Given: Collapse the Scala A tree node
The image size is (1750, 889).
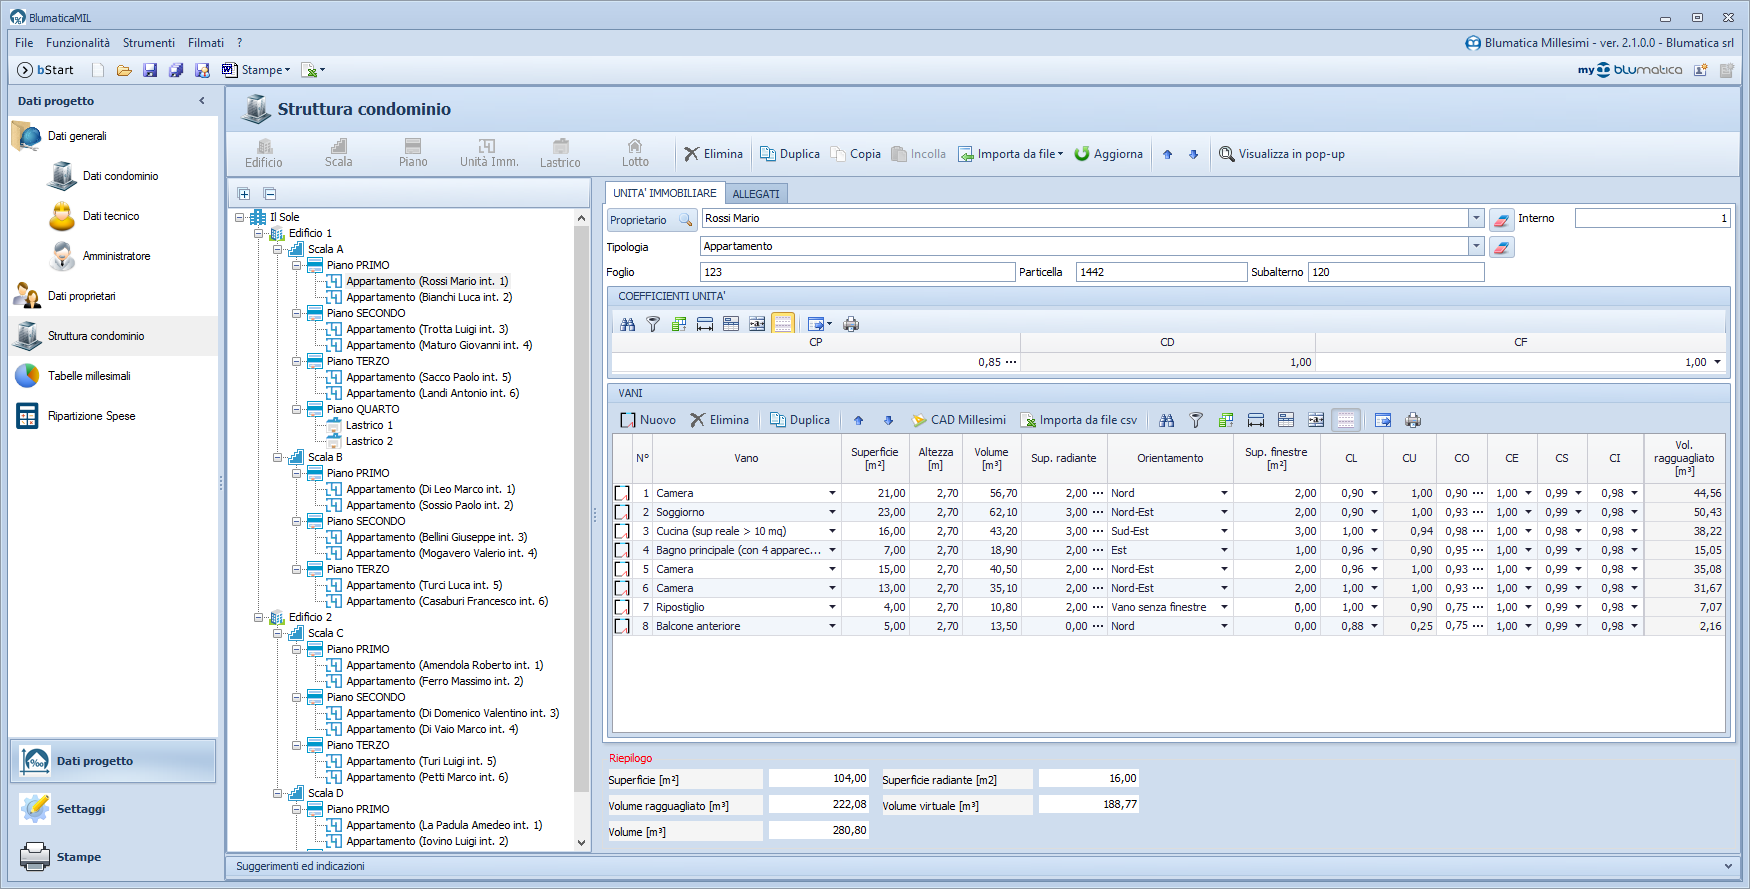Looking at the screenshot, I should tap(278, 249).
